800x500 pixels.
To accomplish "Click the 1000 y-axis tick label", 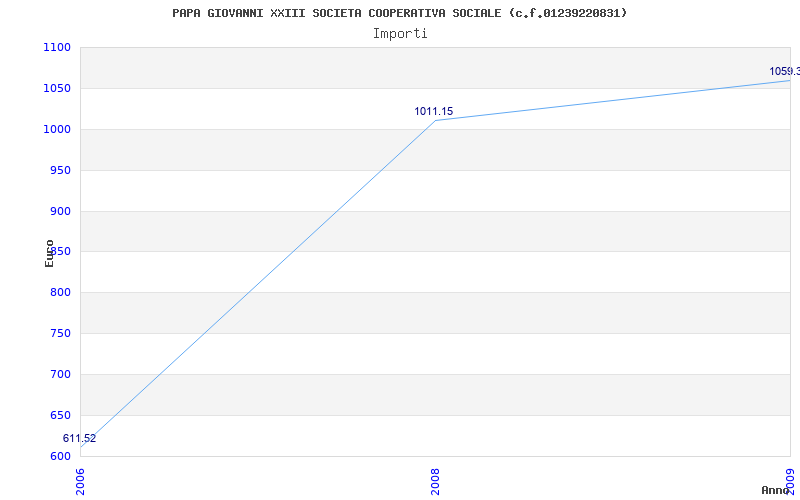I will tap(57, 129).
